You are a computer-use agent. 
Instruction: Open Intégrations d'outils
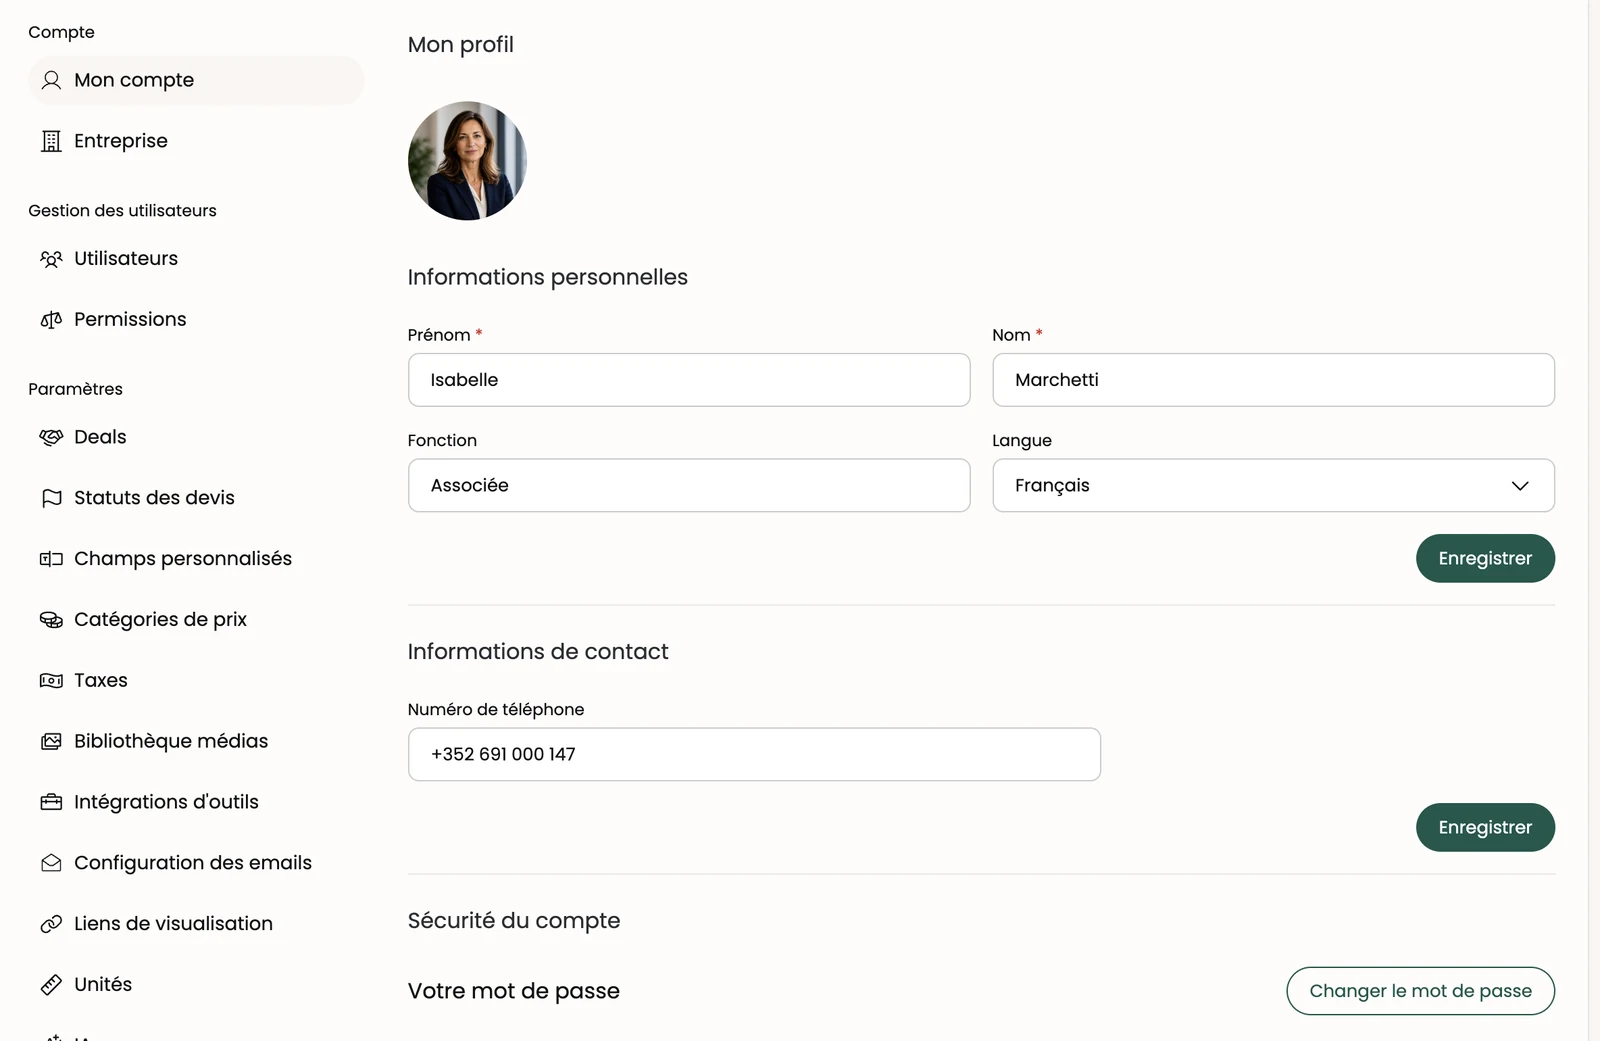196,802
